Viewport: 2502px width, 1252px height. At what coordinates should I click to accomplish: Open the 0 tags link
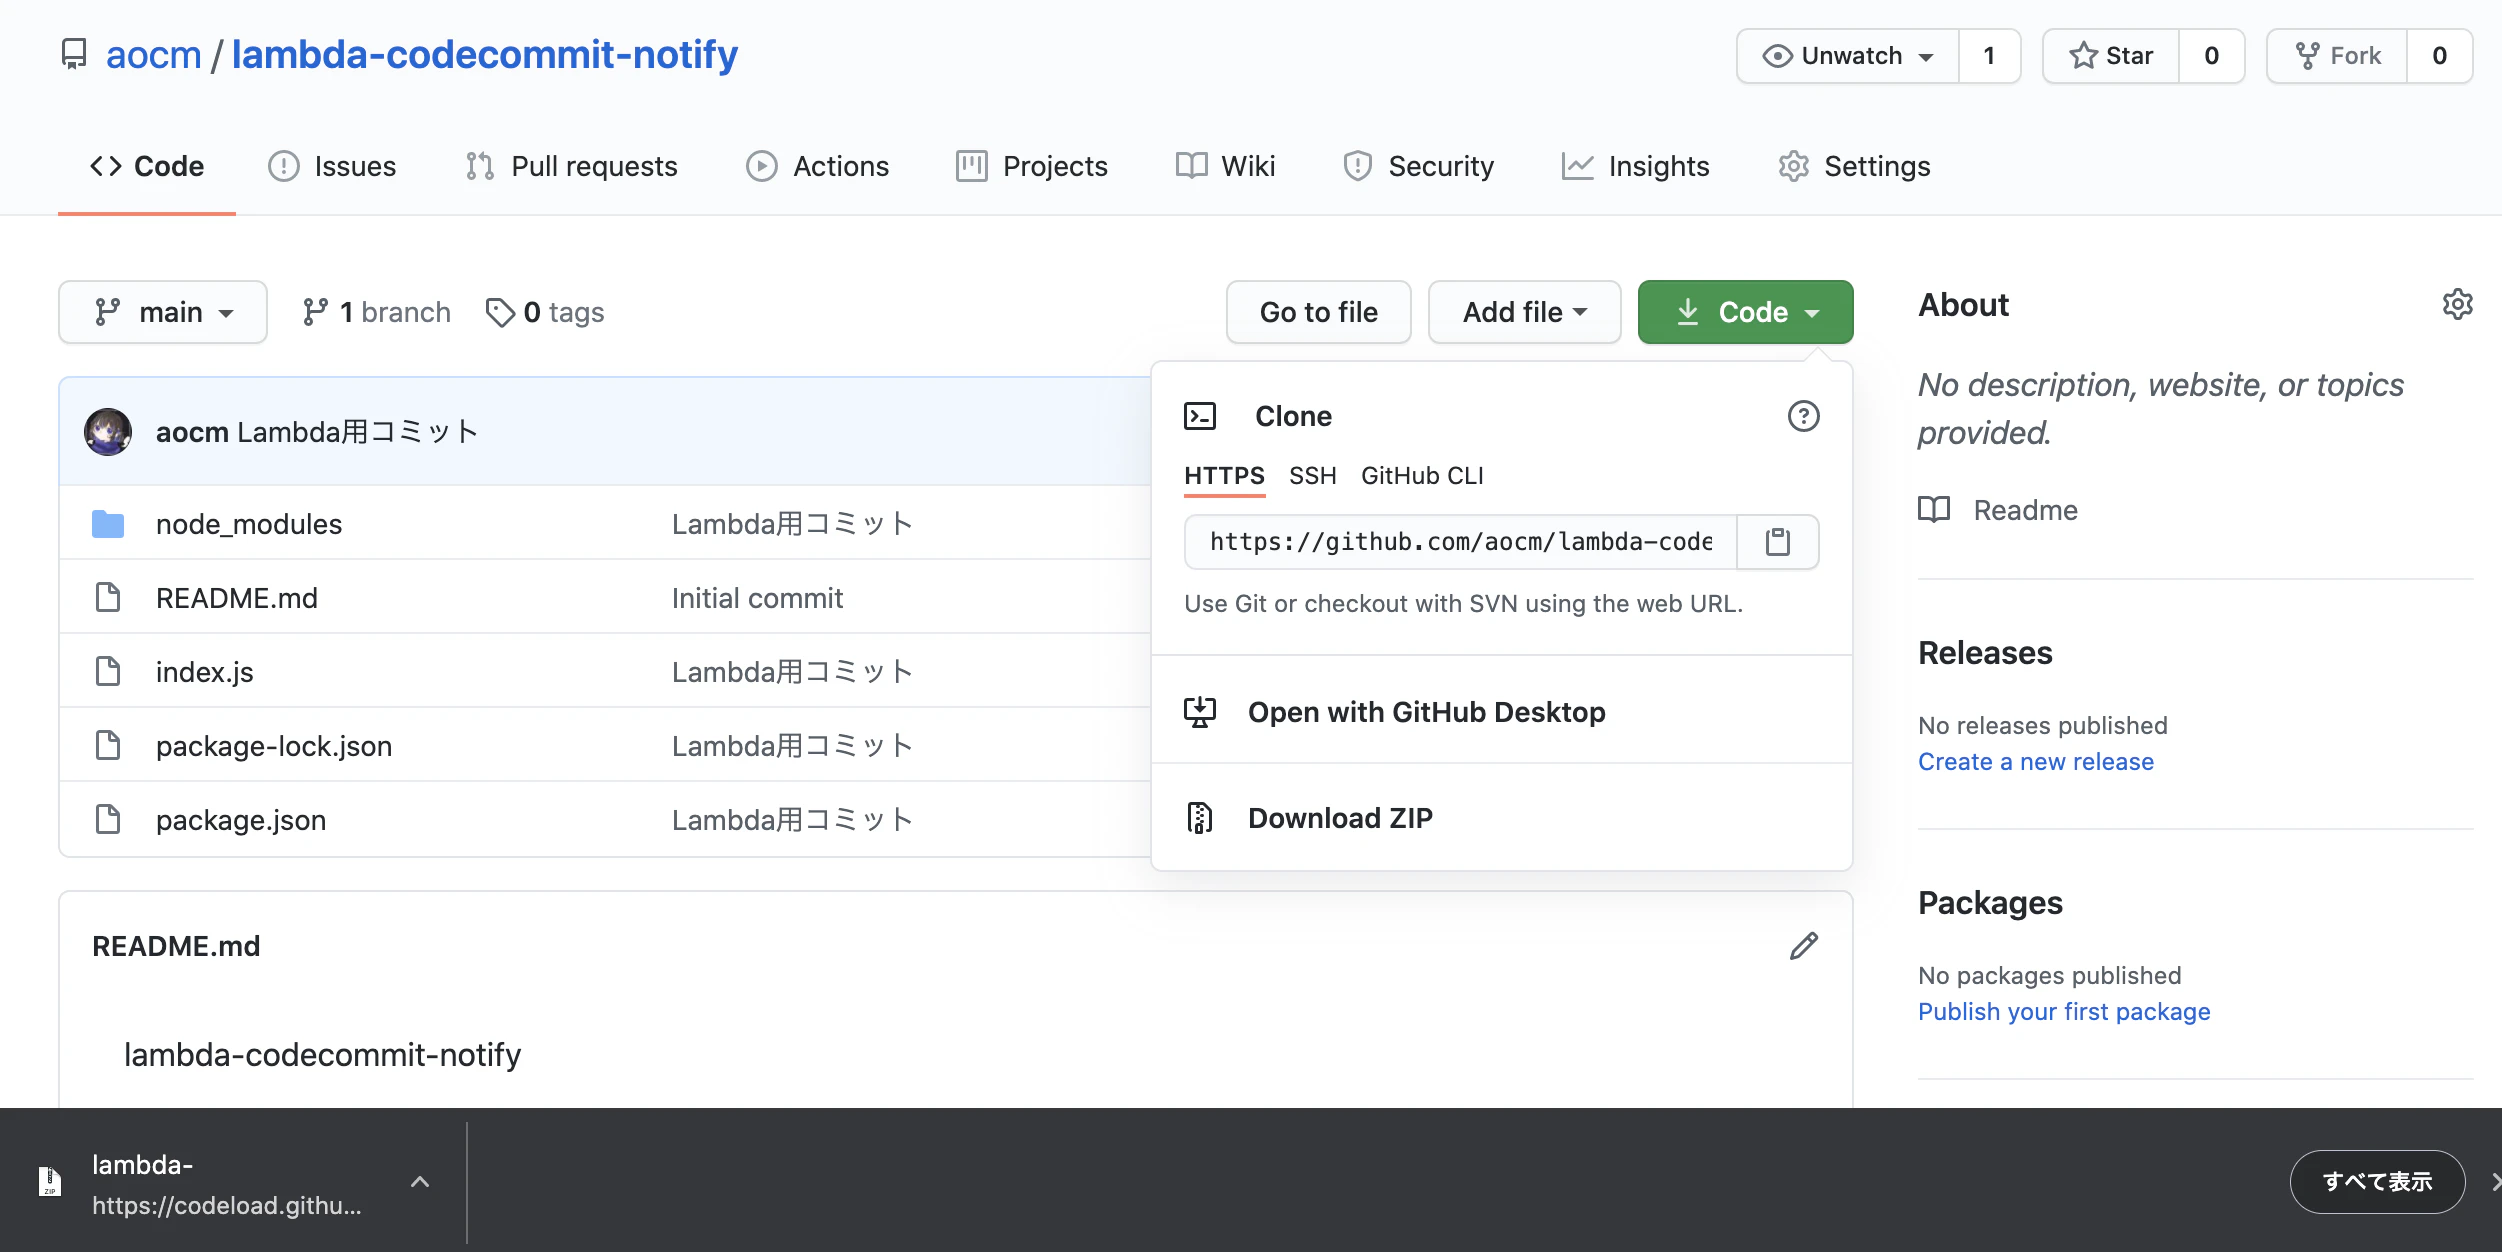pyautogui.click(x=545, y=312)
